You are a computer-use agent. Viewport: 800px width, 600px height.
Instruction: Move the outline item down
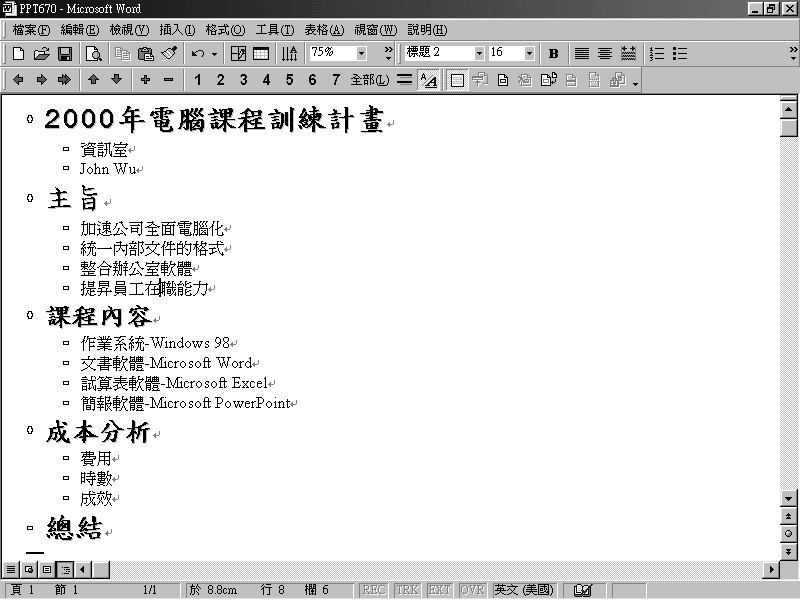pos(117,80)
